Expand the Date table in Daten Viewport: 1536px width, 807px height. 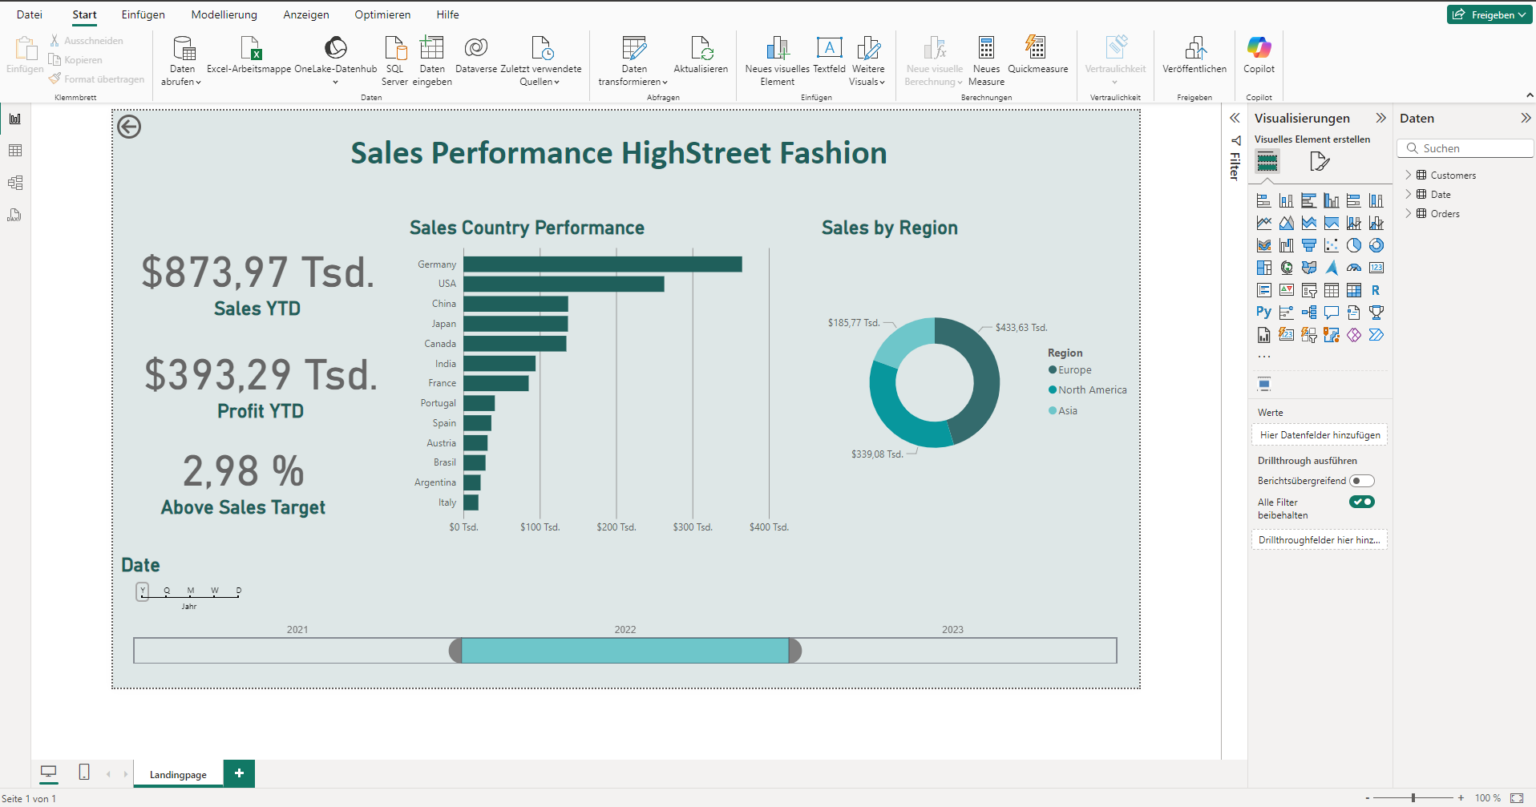(x=1408, y=194)
